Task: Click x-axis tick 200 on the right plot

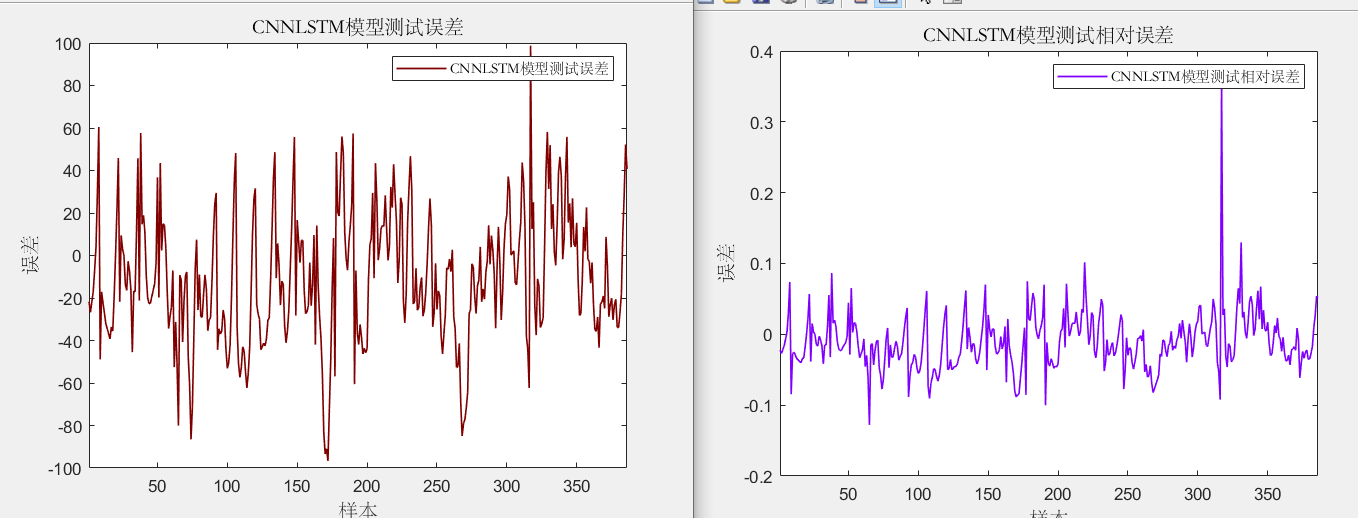Action: 1057,494
